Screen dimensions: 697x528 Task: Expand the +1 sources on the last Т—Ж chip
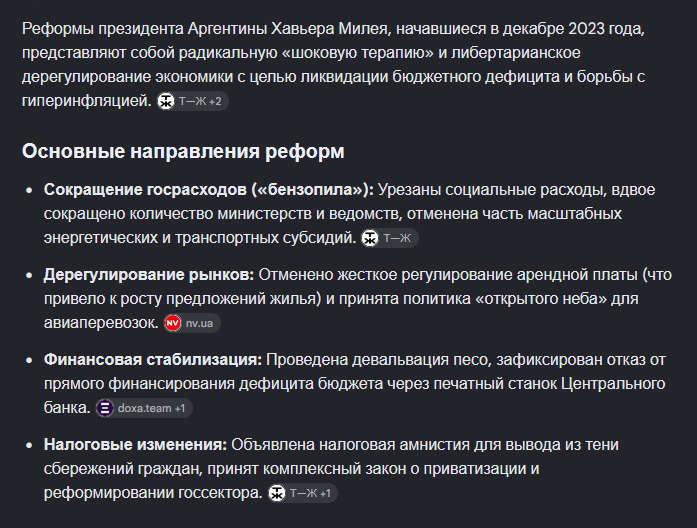click(x=325, y=493)
